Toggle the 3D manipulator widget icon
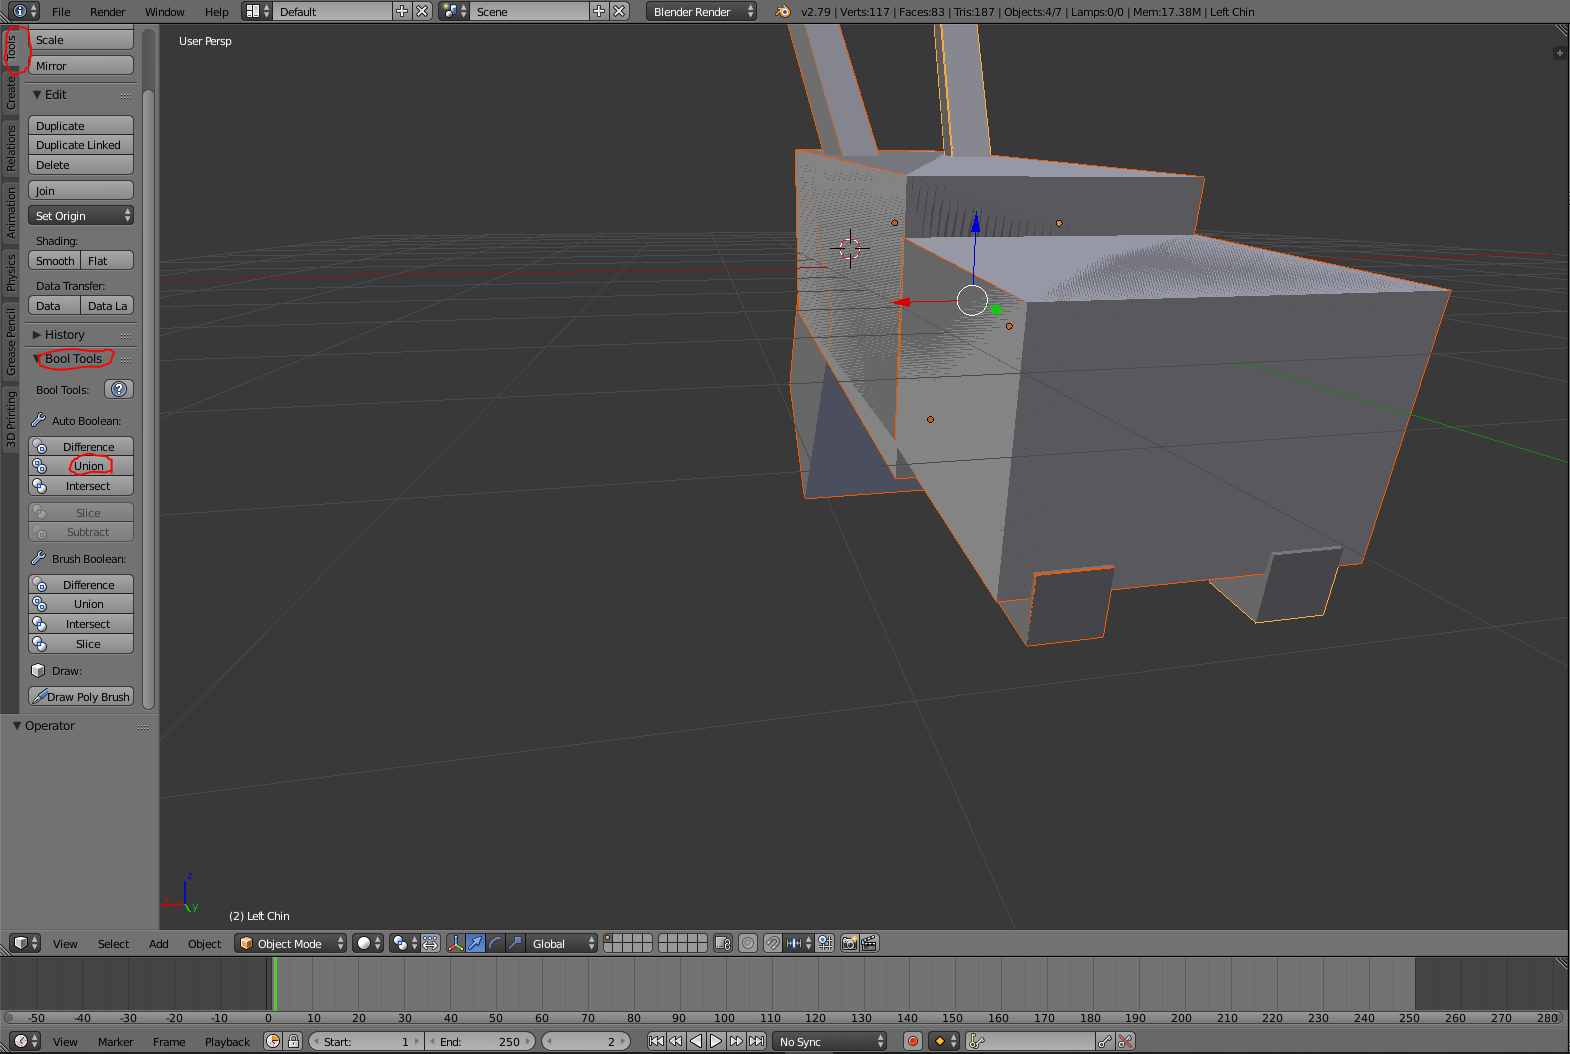 click(x=456, y=943)
